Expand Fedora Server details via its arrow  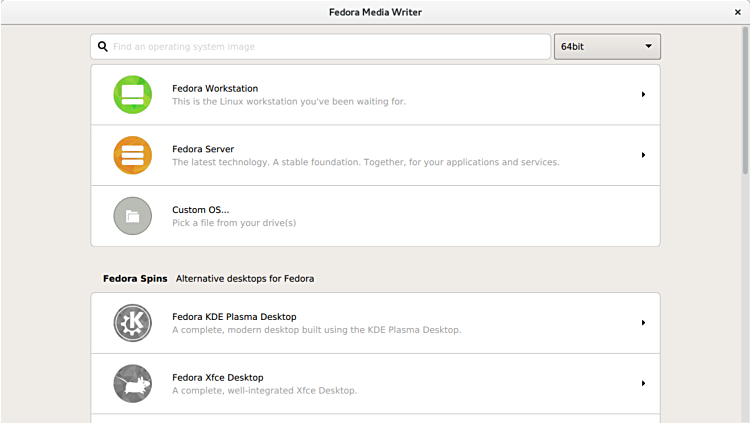coord(643,155)
